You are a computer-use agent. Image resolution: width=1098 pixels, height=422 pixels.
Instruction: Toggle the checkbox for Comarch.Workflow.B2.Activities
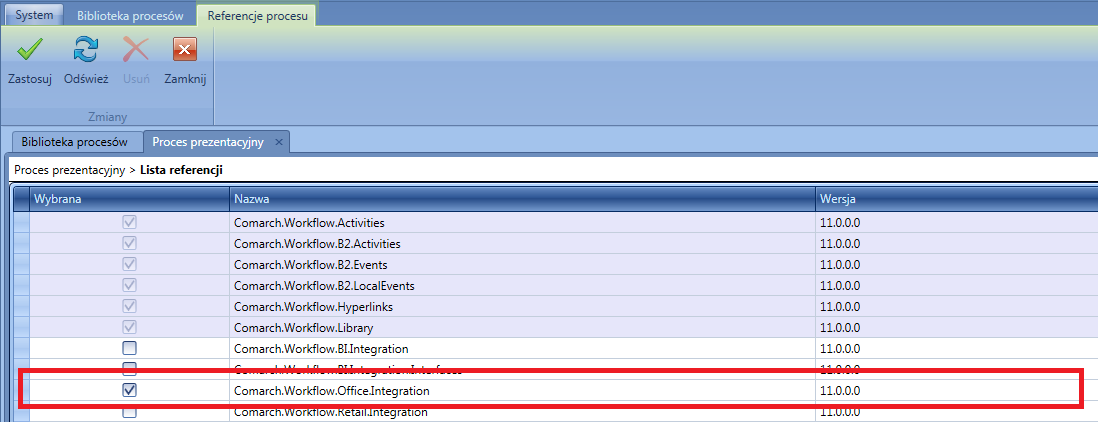(x=130, y=244)
